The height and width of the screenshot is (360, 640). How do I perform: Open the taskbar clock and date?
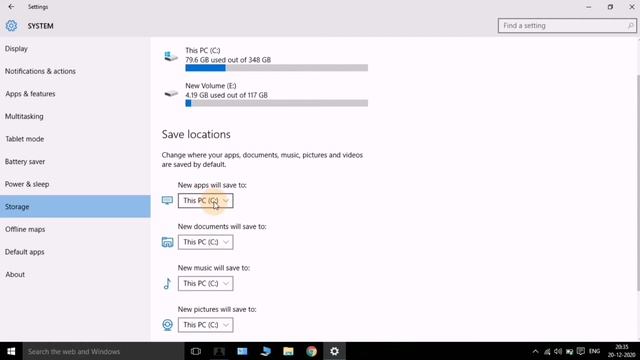point(622,351)
